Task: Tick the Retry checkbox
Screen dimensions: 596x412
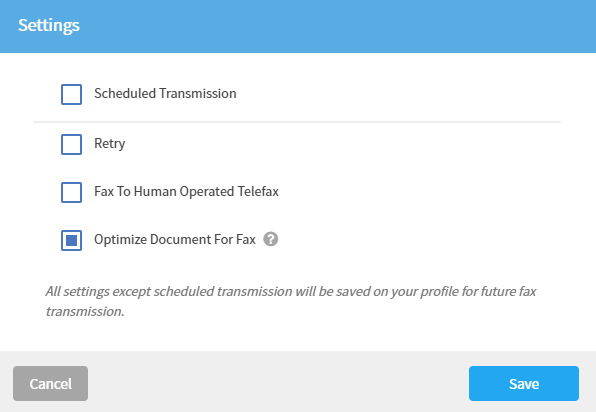Action: click(x=71, y=144)
